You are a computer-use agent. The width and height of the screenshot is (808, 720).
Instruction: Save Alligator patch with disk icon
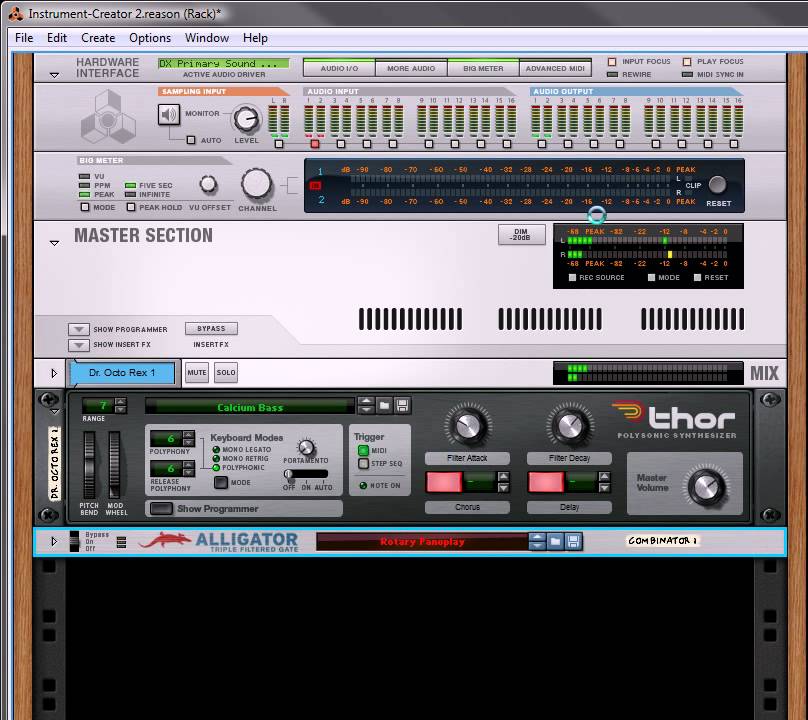pos(573,541)
